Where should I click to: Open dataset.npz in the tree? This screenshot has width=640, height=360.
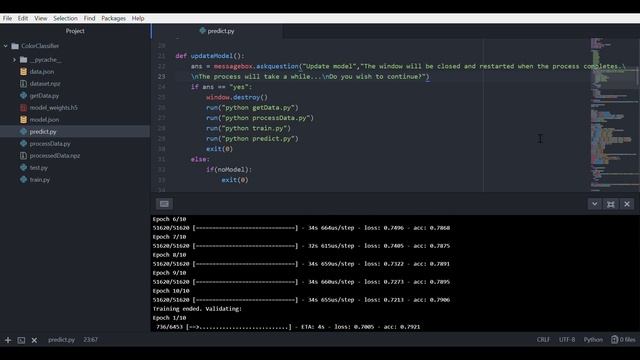[45, 84]
